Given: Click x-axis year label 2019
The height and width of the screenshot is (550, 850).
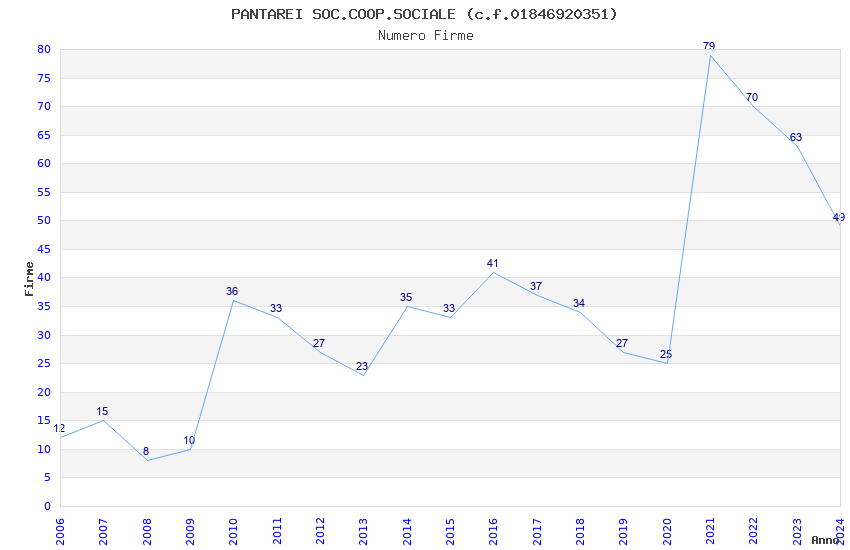Looking at the screenshot, I should point(623,532).
